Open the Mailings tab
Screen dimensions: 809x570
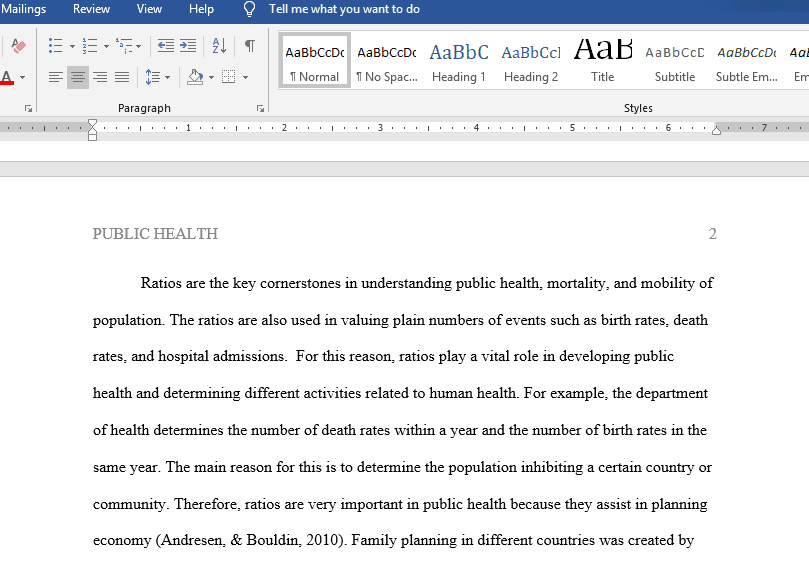click(x=23, y=9)
